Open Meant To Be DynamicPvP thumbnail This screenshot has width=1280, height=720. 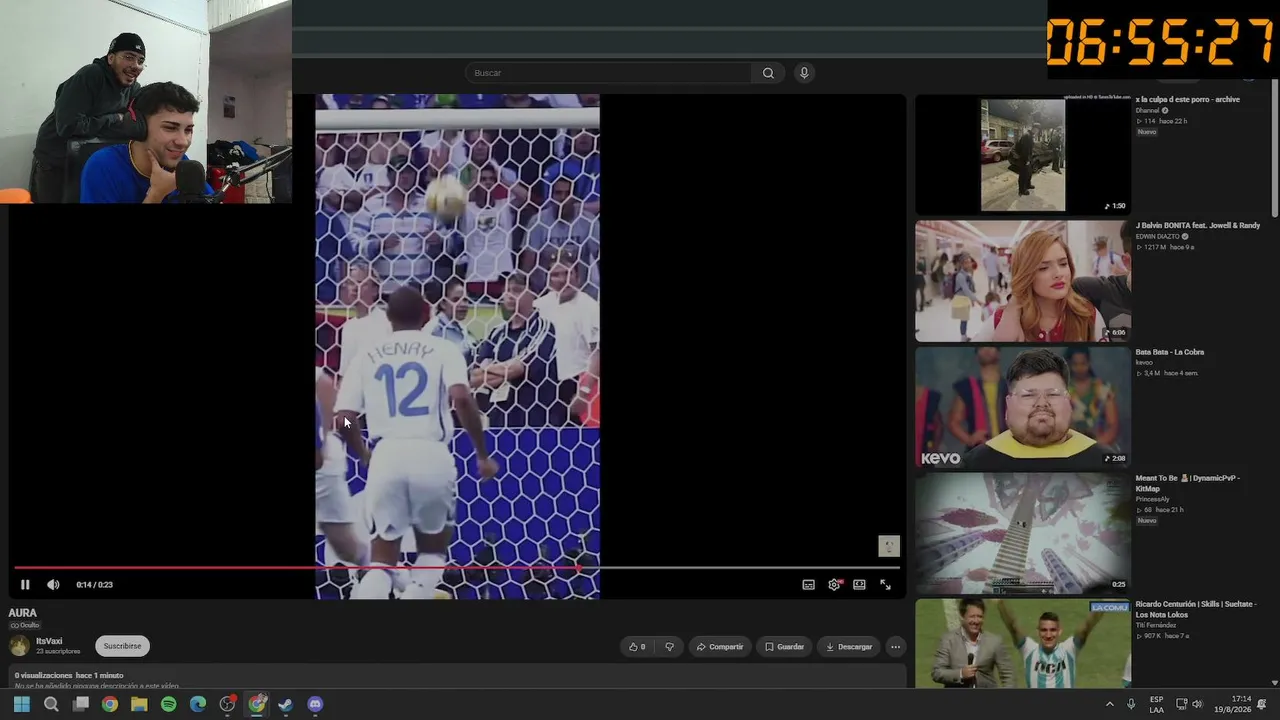(1023, 533)
